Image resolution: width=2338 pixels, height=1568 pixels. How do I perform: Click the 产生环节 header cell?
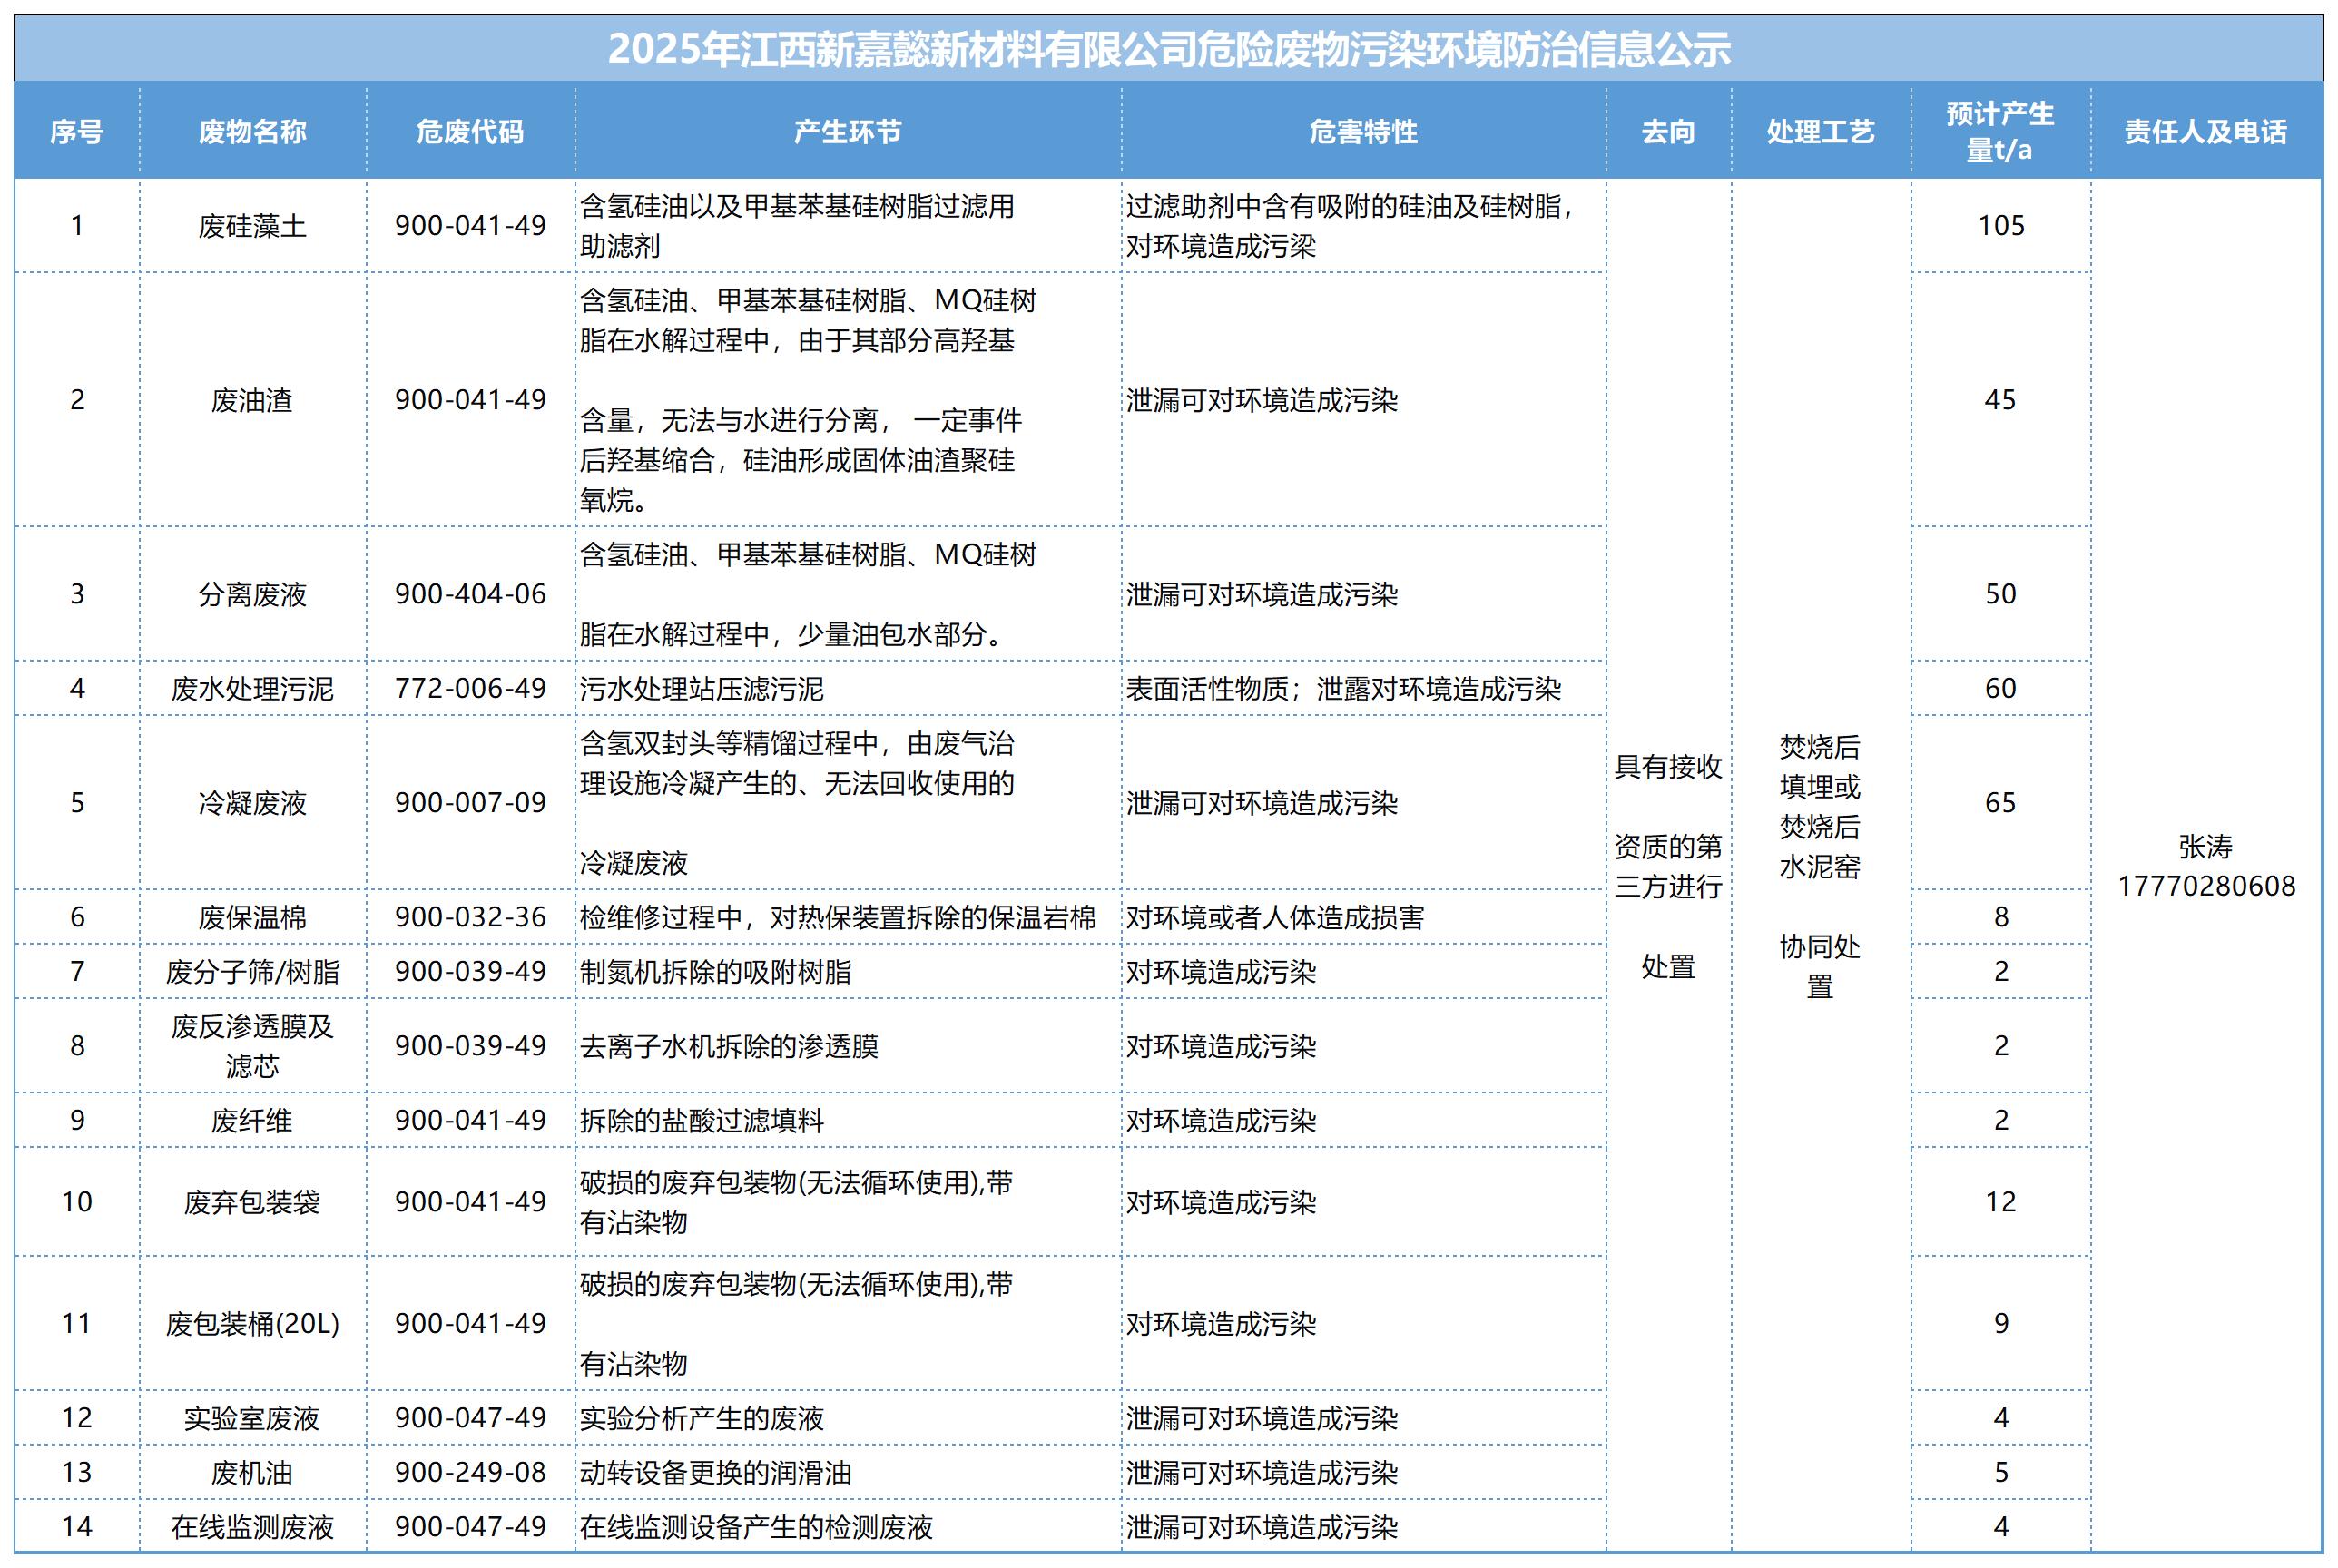(x=847, y=131)
